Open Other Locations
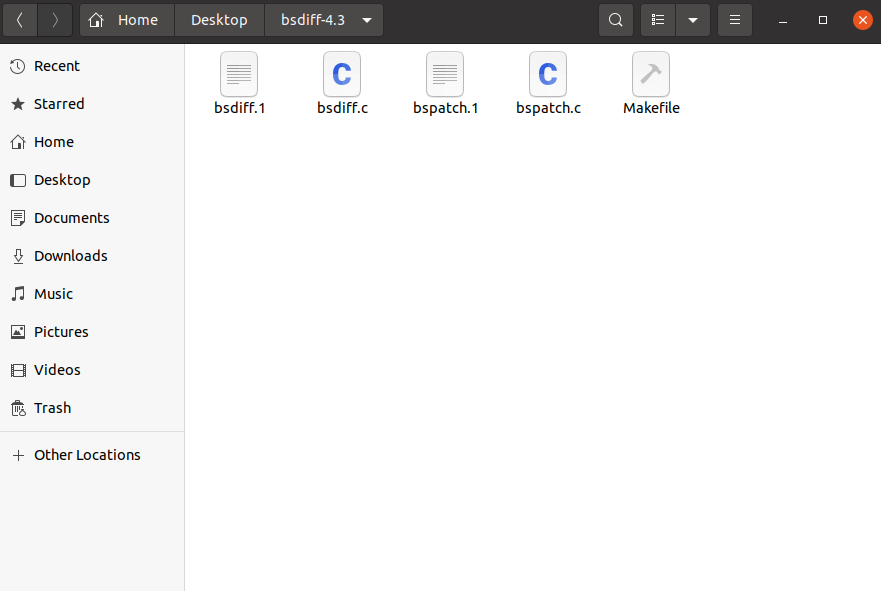The image size is (881, 591). pos(87,455)
